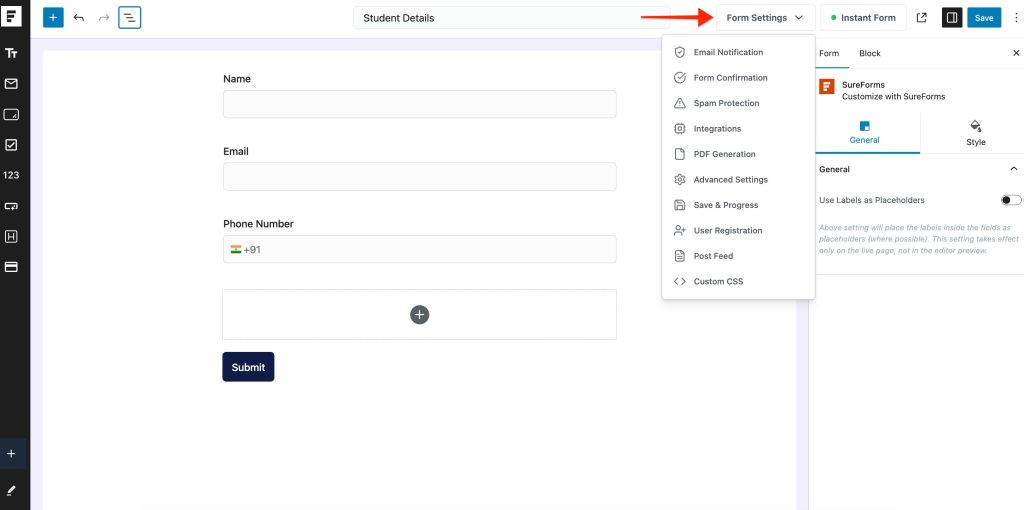Click the Phone Number field label

[x=258, y=224]
